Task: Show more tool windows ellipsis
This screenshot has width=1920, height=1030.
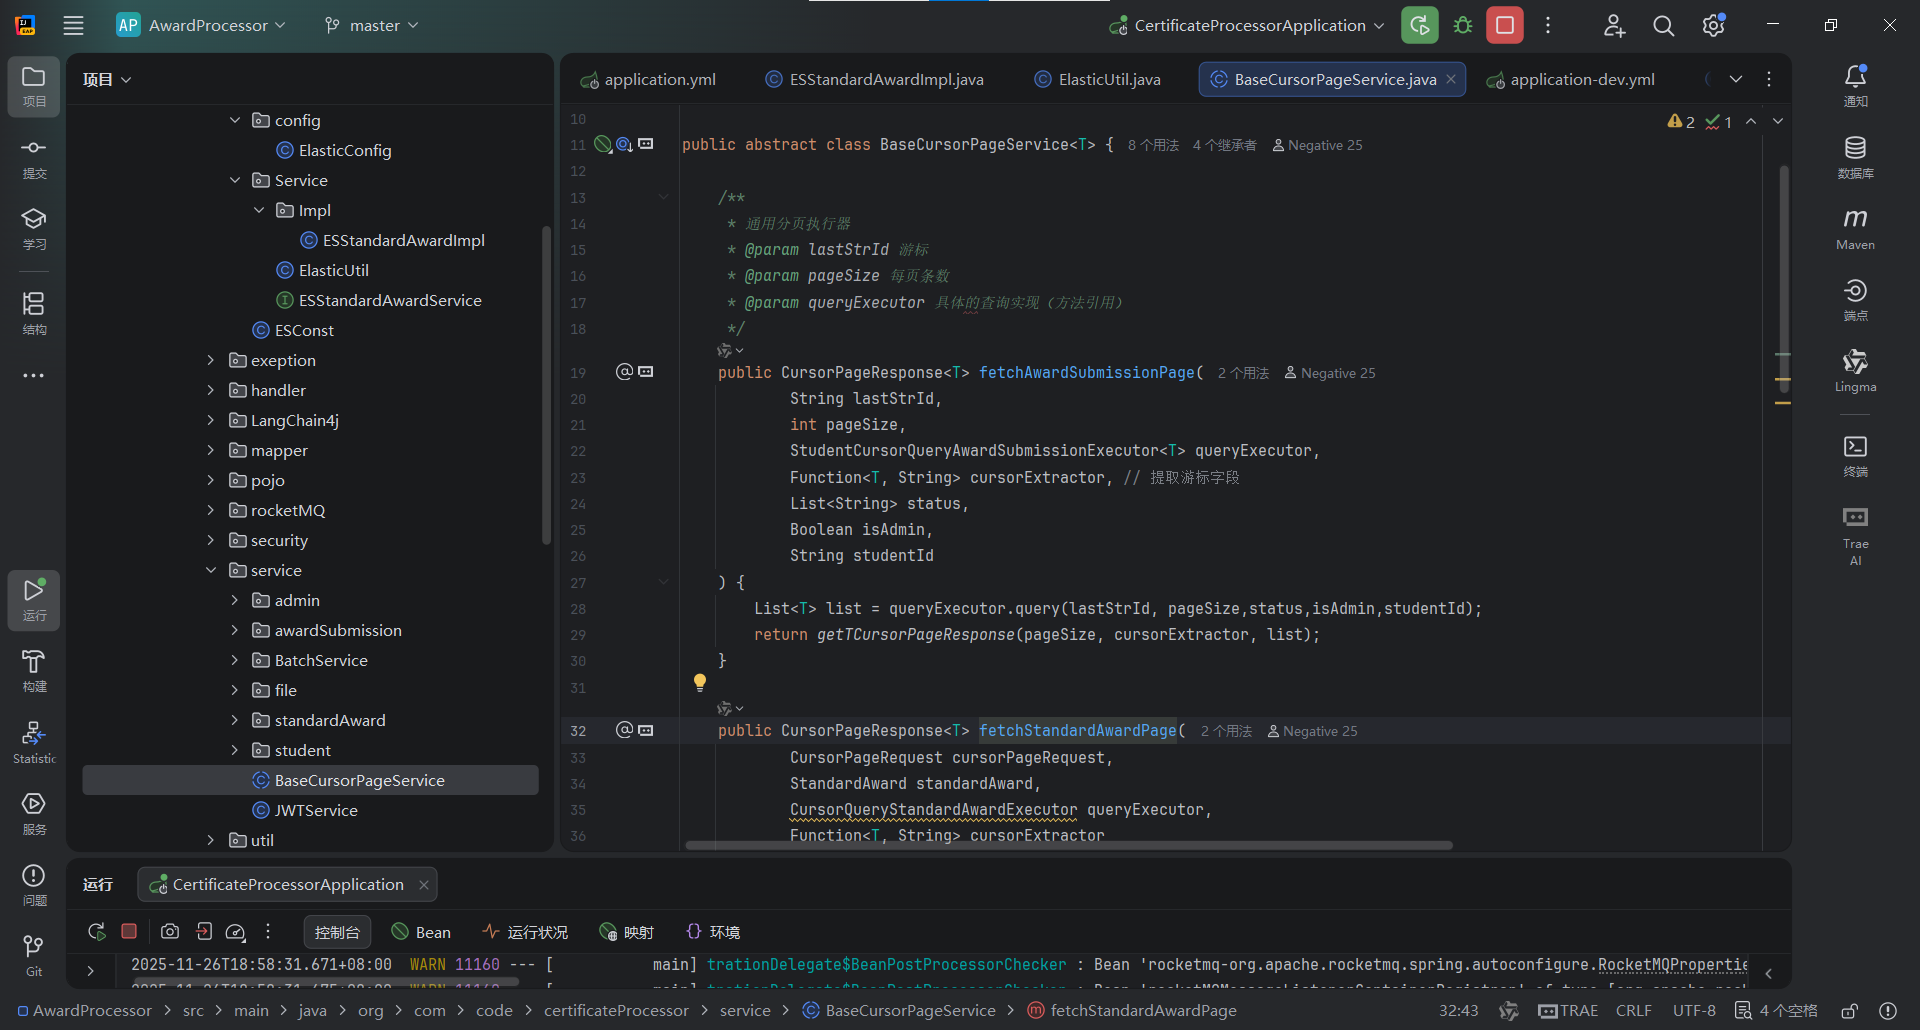Action: pyautogui.click(x=34, y=376)
